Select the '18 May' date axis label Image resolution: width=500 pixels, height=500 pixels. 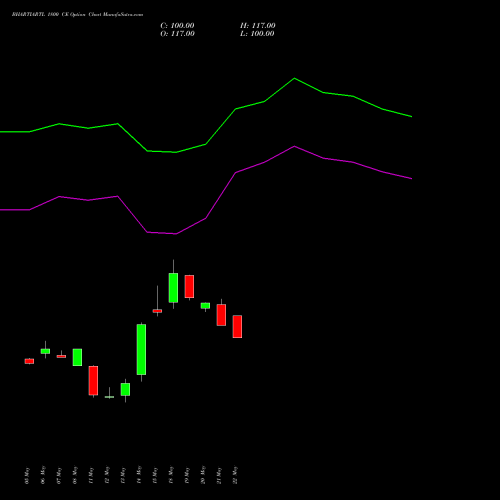[171, 475]
